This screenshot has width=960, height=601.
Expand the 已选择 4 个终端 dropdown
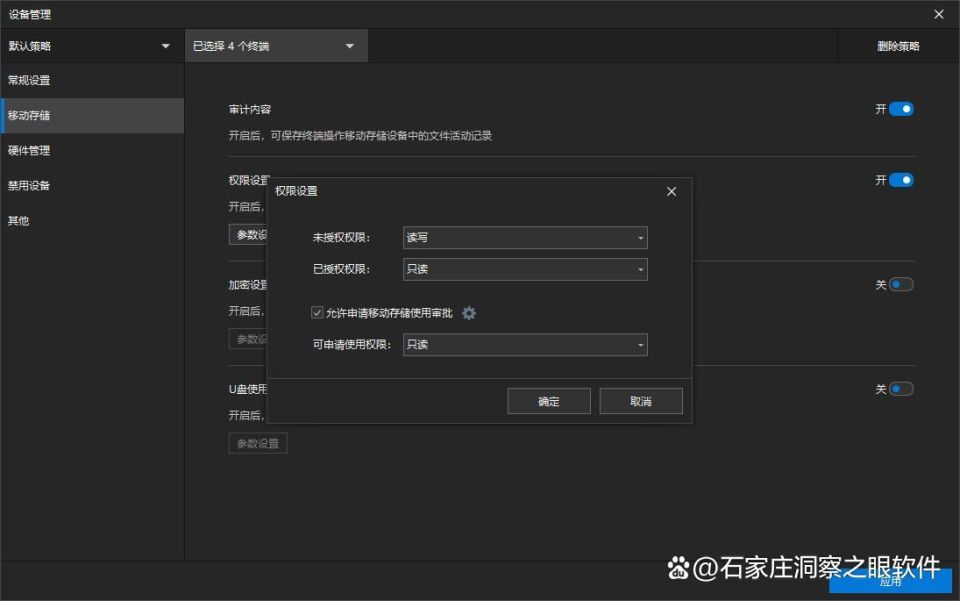(x=276, y=46)
